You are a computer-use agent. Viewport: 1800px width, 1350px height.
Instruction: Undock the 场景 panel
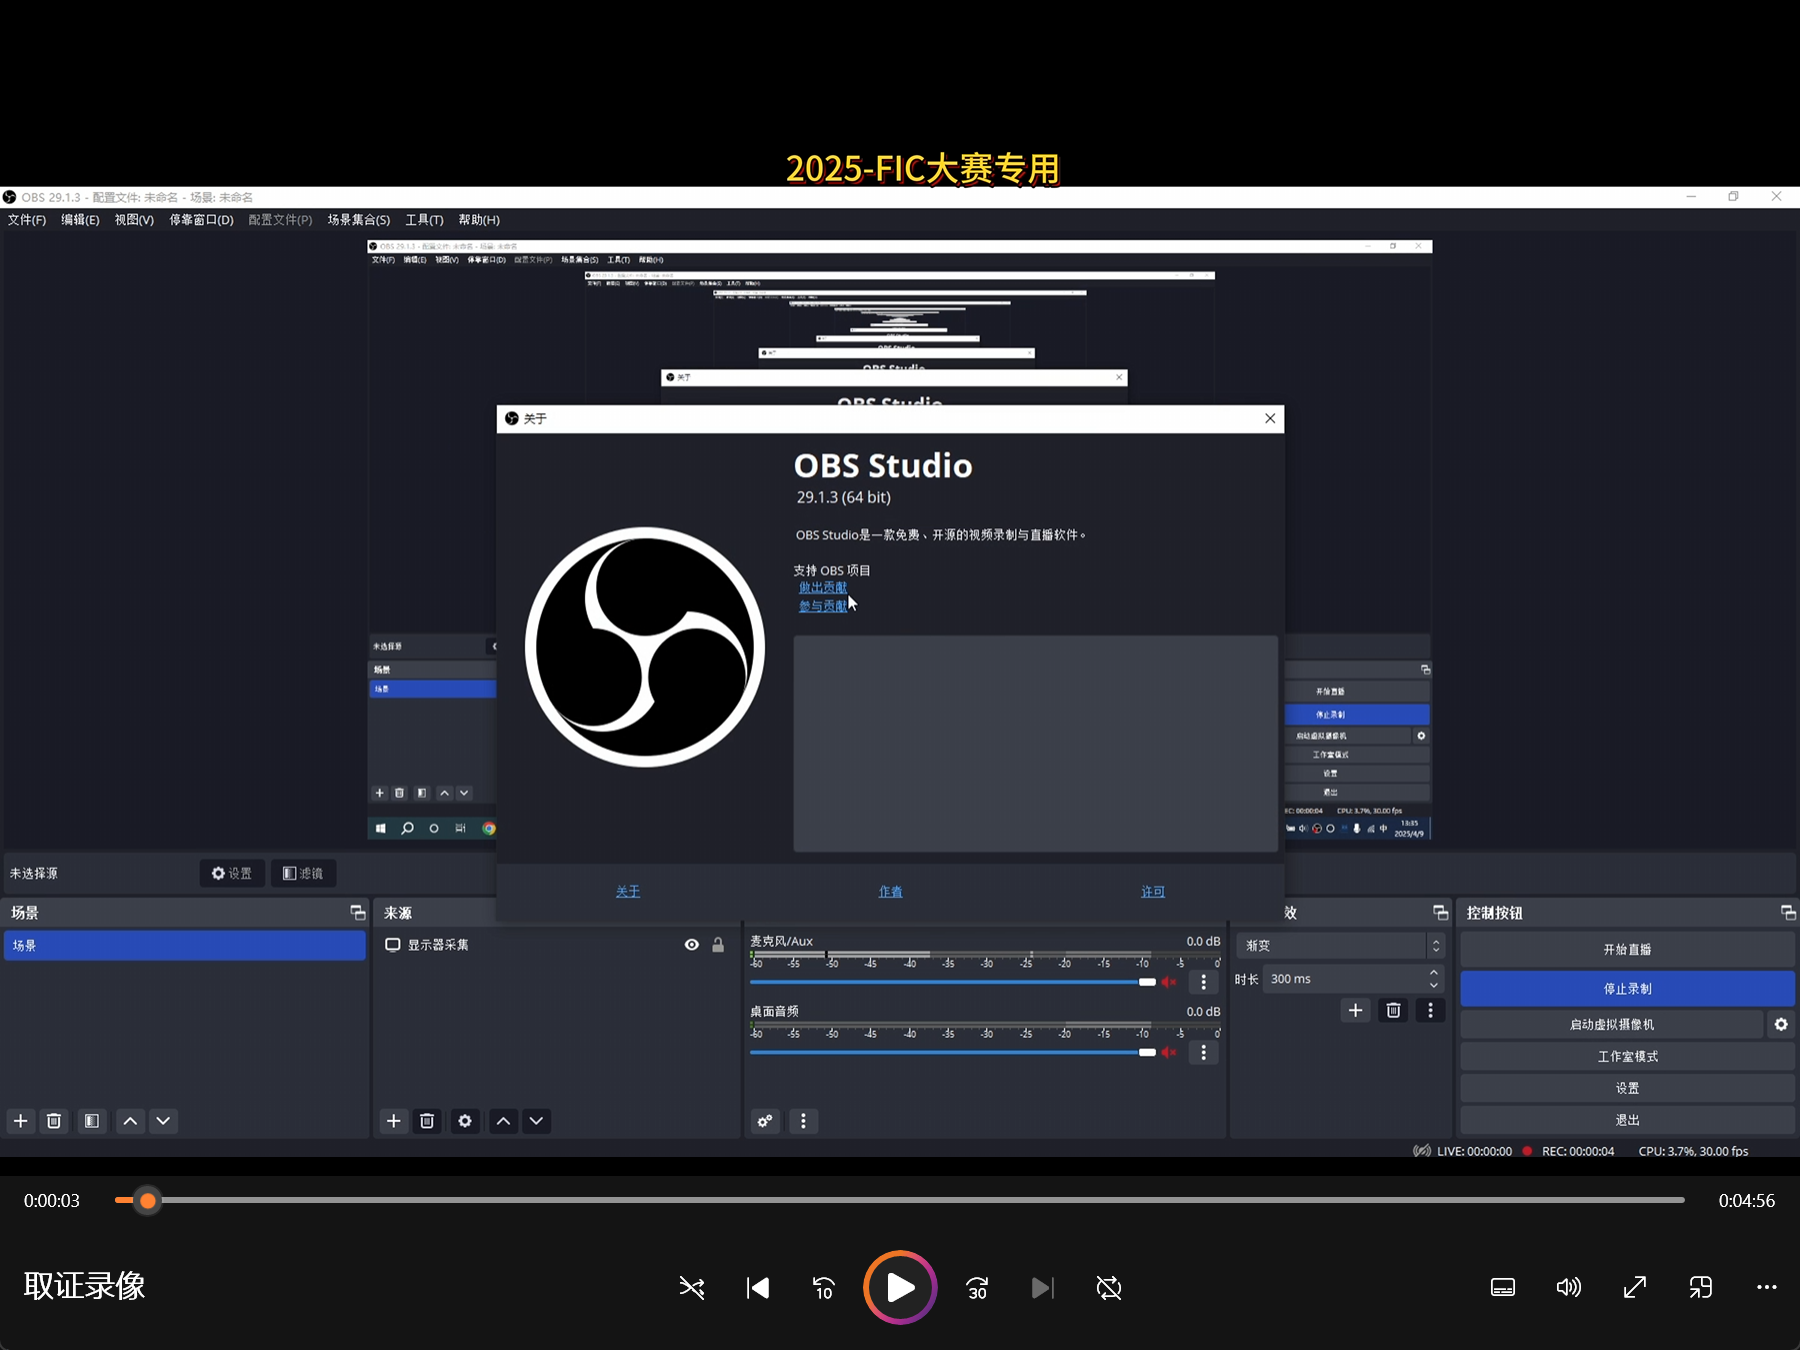[357, 913]
